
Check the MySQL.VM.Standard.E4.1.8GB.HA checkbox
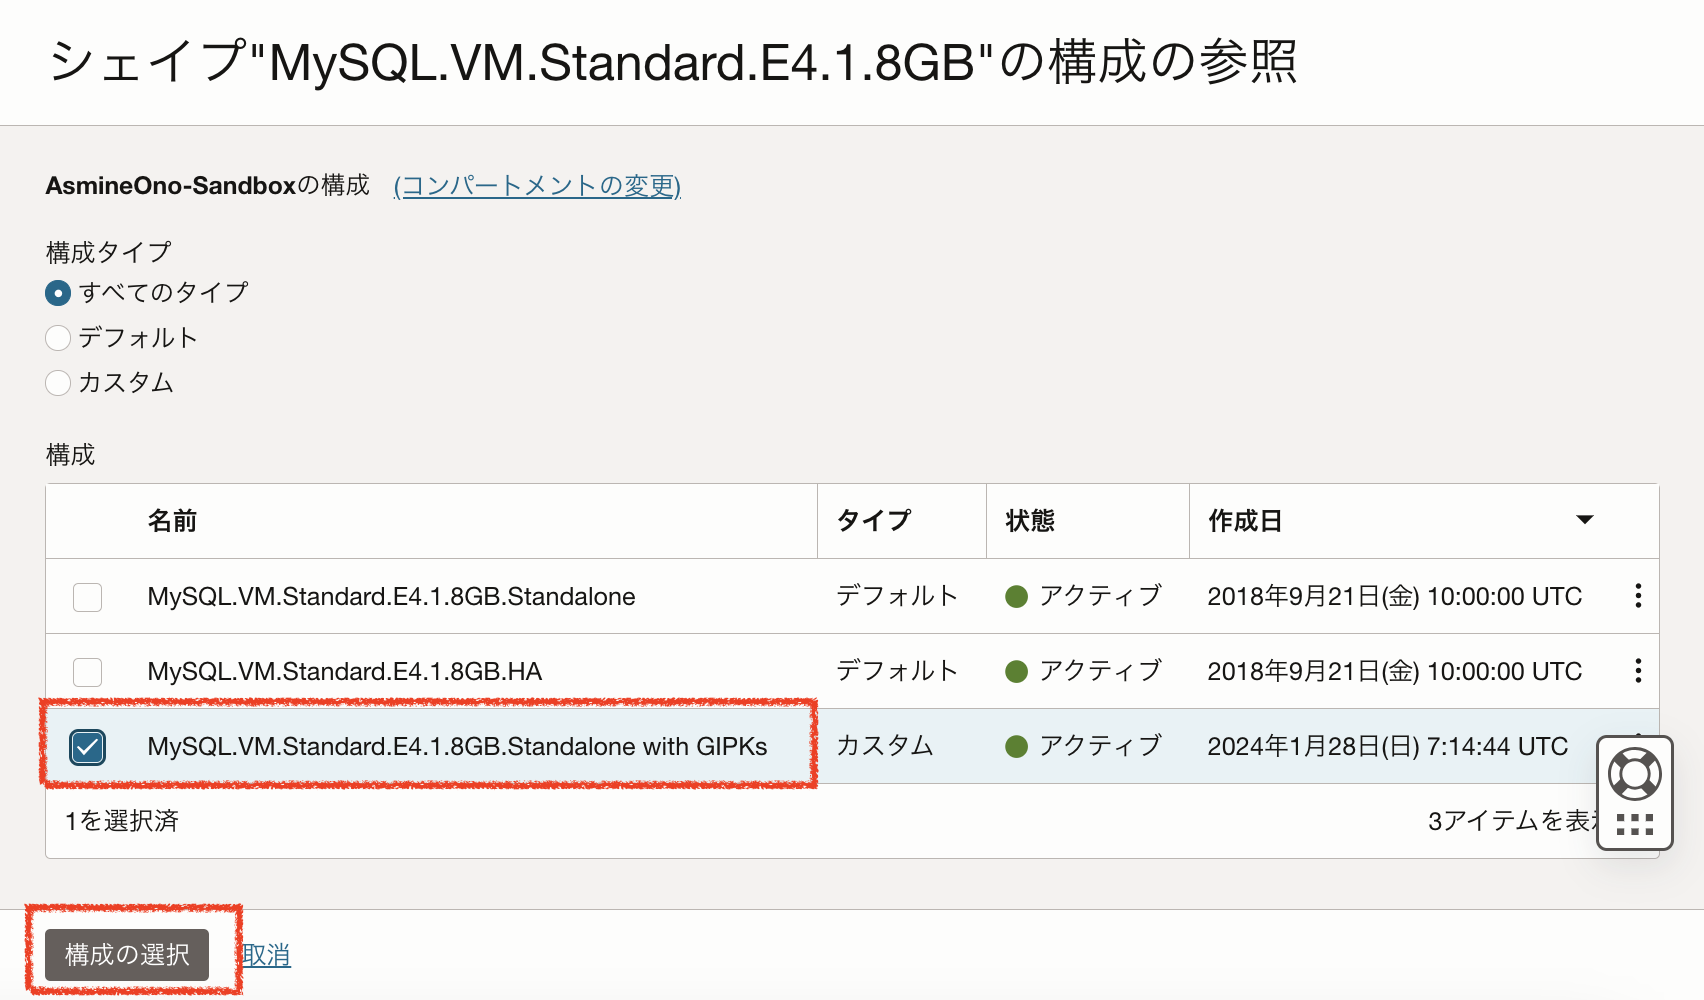pyautogui.click(x=88, y=672)
